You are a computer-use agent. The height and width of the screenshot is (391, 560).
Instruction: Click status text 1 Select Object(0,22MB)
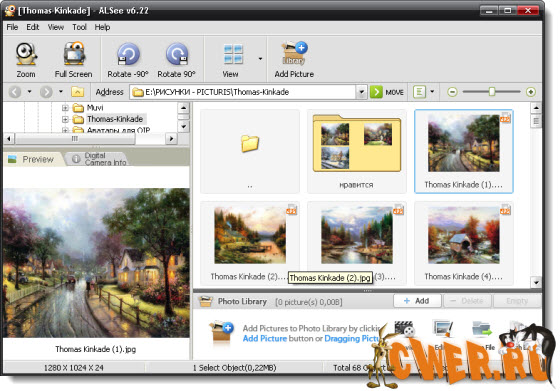[x=234, y=367]
